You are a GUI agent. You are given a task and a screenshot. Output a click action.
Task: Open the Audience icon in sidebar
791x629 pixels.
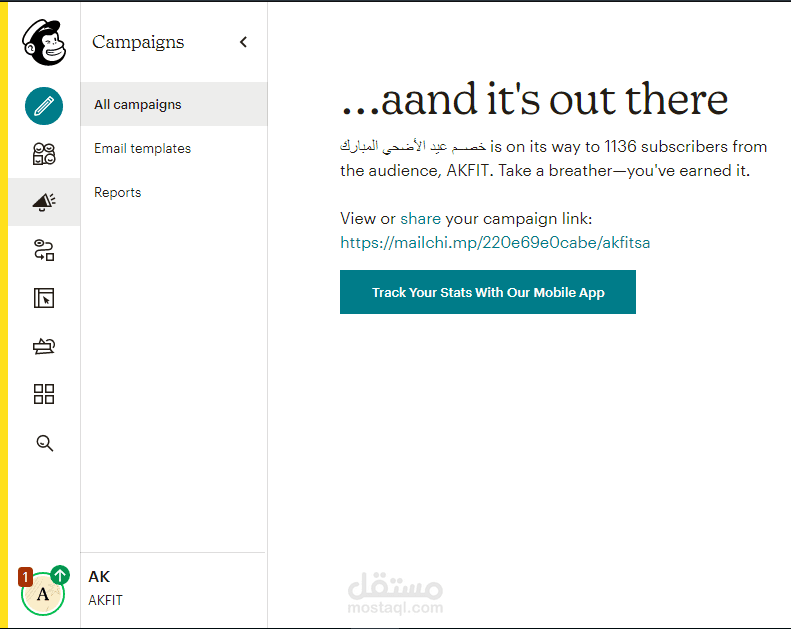tap(44, 154)
